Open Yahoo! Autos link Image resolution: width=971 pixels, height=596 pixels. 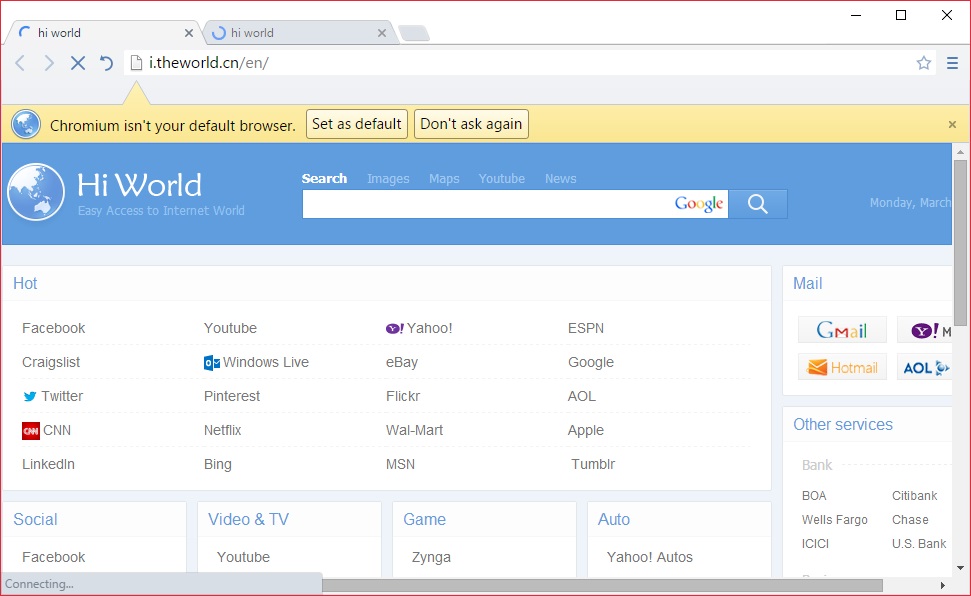(x=650, y=558)
